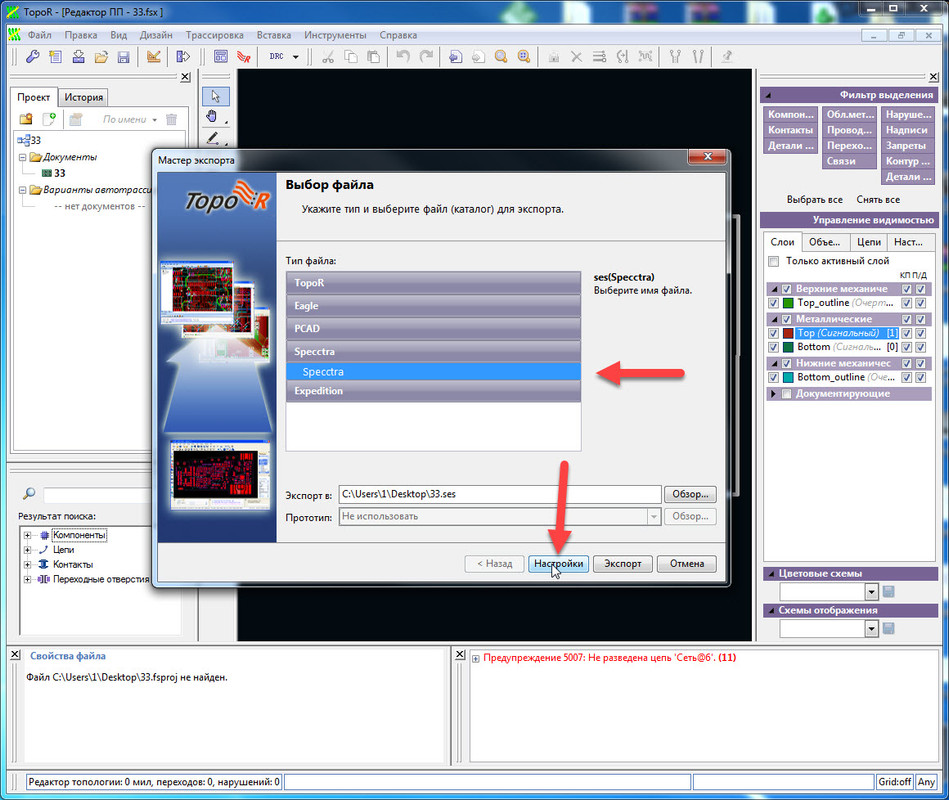Viewport: 949px width, 800px height.
Task: Click the zoom to fit icon
Action: pyautogui.click(x=524, y=57)
